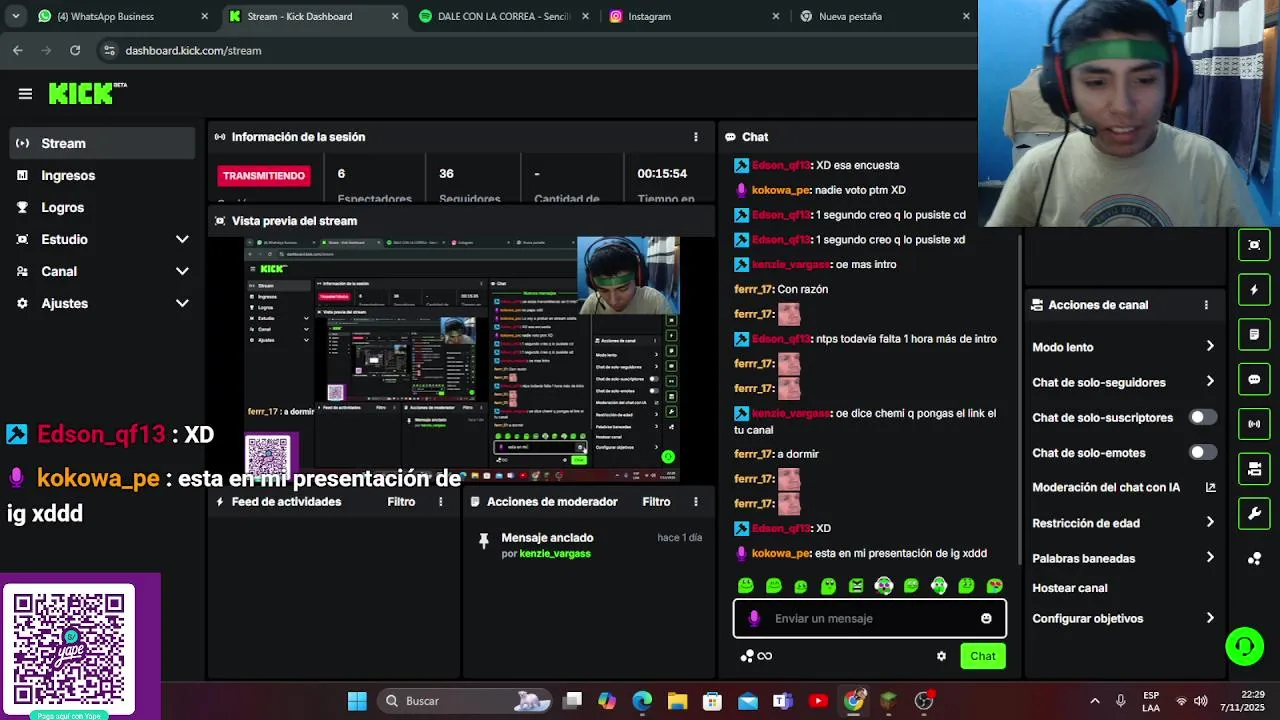The image size is (1280, 720).
Task: Open the notes panel icon in right sidebar
Action: coord(1254,334)
